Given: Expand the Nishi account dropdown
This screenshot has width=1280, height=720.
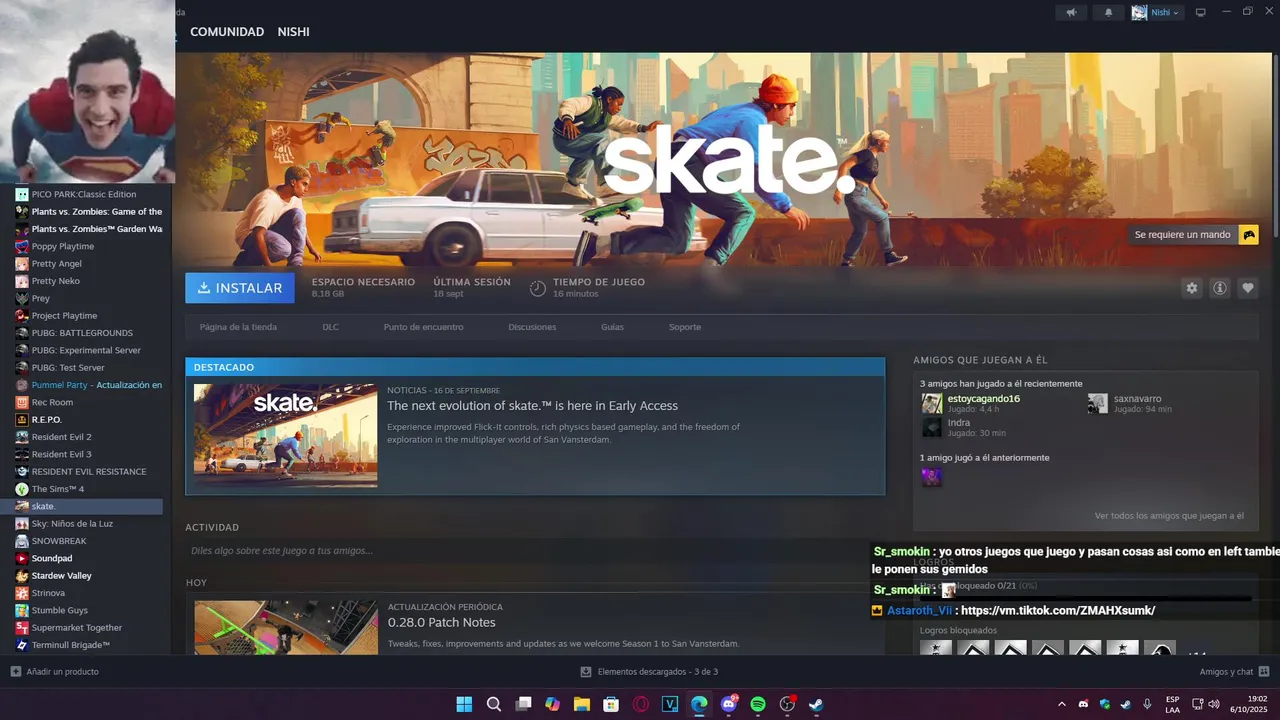Looking at the screenshot, I should click(1157, 12).
